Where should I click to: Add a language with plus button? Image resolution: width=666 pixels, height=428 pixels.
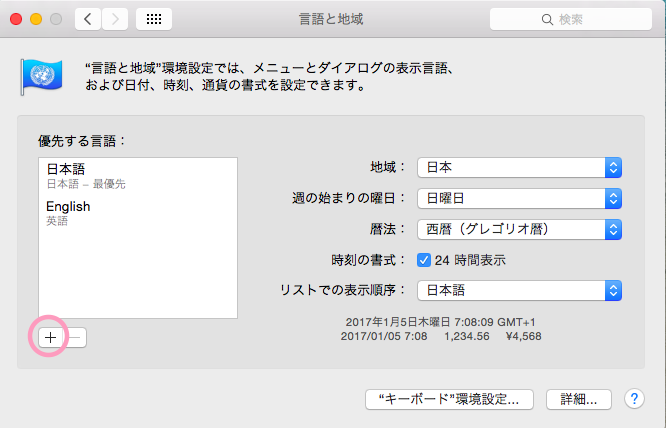51,338
